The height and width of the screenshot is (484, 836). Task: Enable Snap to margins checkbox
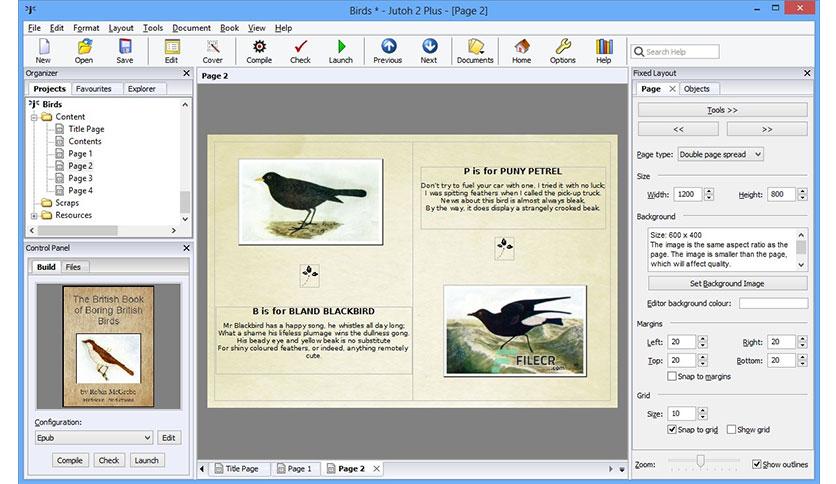tap(672, 376)
